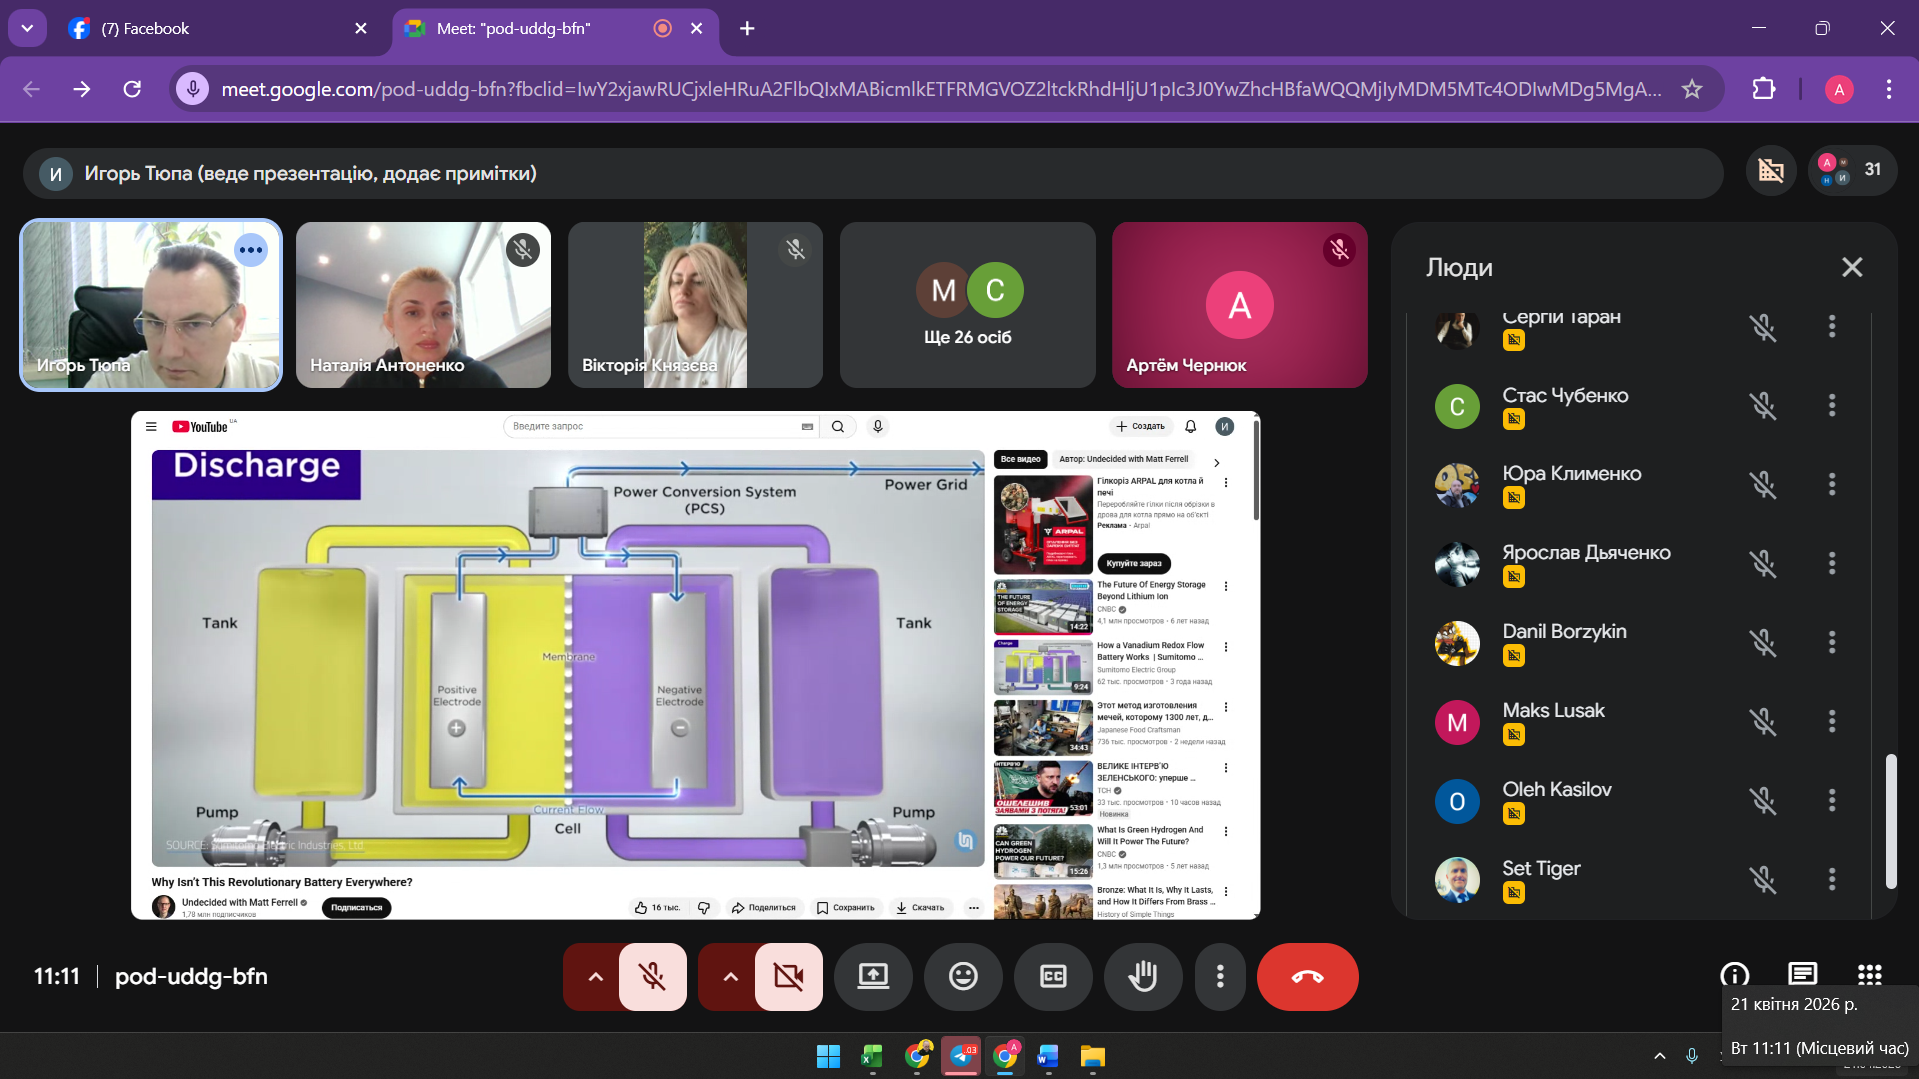Open more actions for Oleh Kasilov
This screenshot has height=1079, width=1919.
[x=1832, y=800]
